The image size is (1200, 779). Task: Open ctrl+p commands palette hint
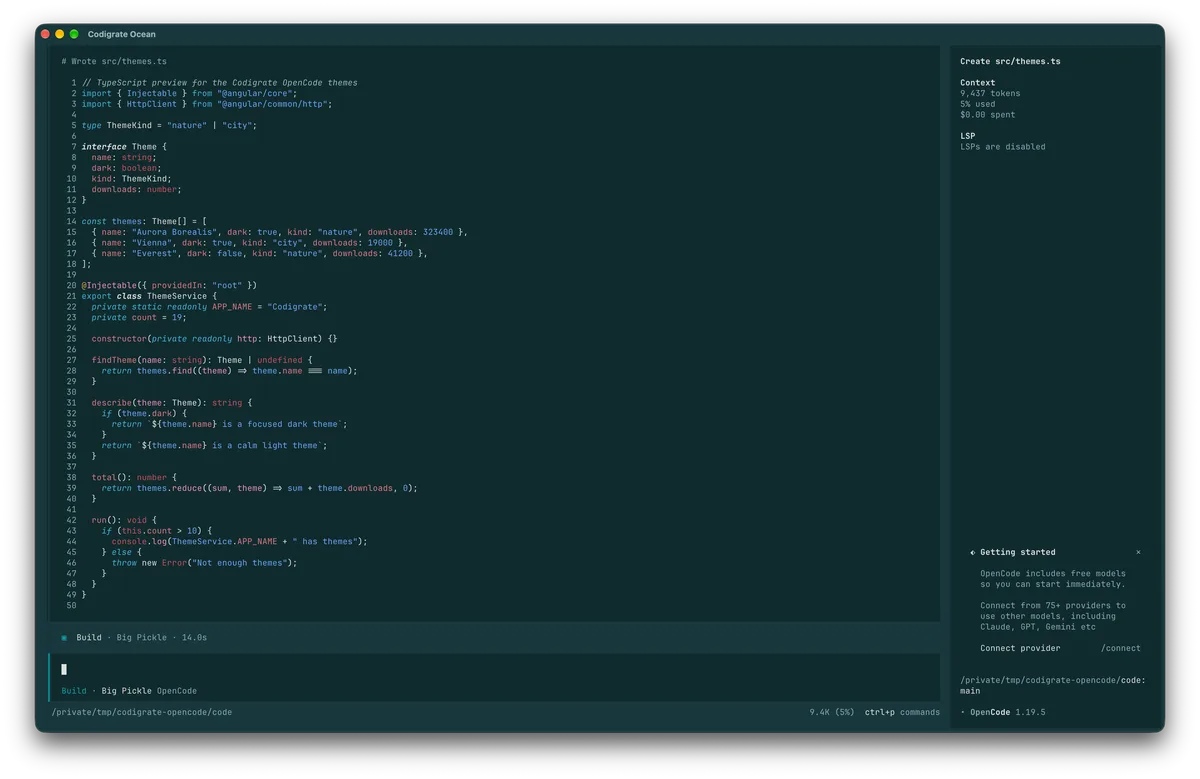pos(902,712)
